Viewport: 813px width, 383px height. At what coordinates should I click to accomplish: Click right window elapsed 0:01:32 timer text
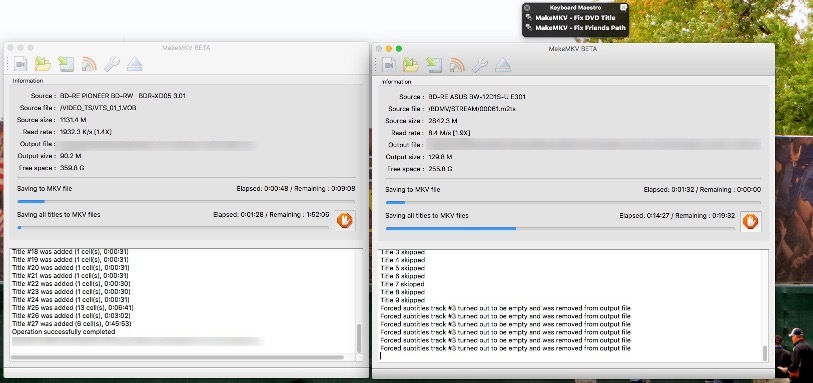click(x=669, y=190)
